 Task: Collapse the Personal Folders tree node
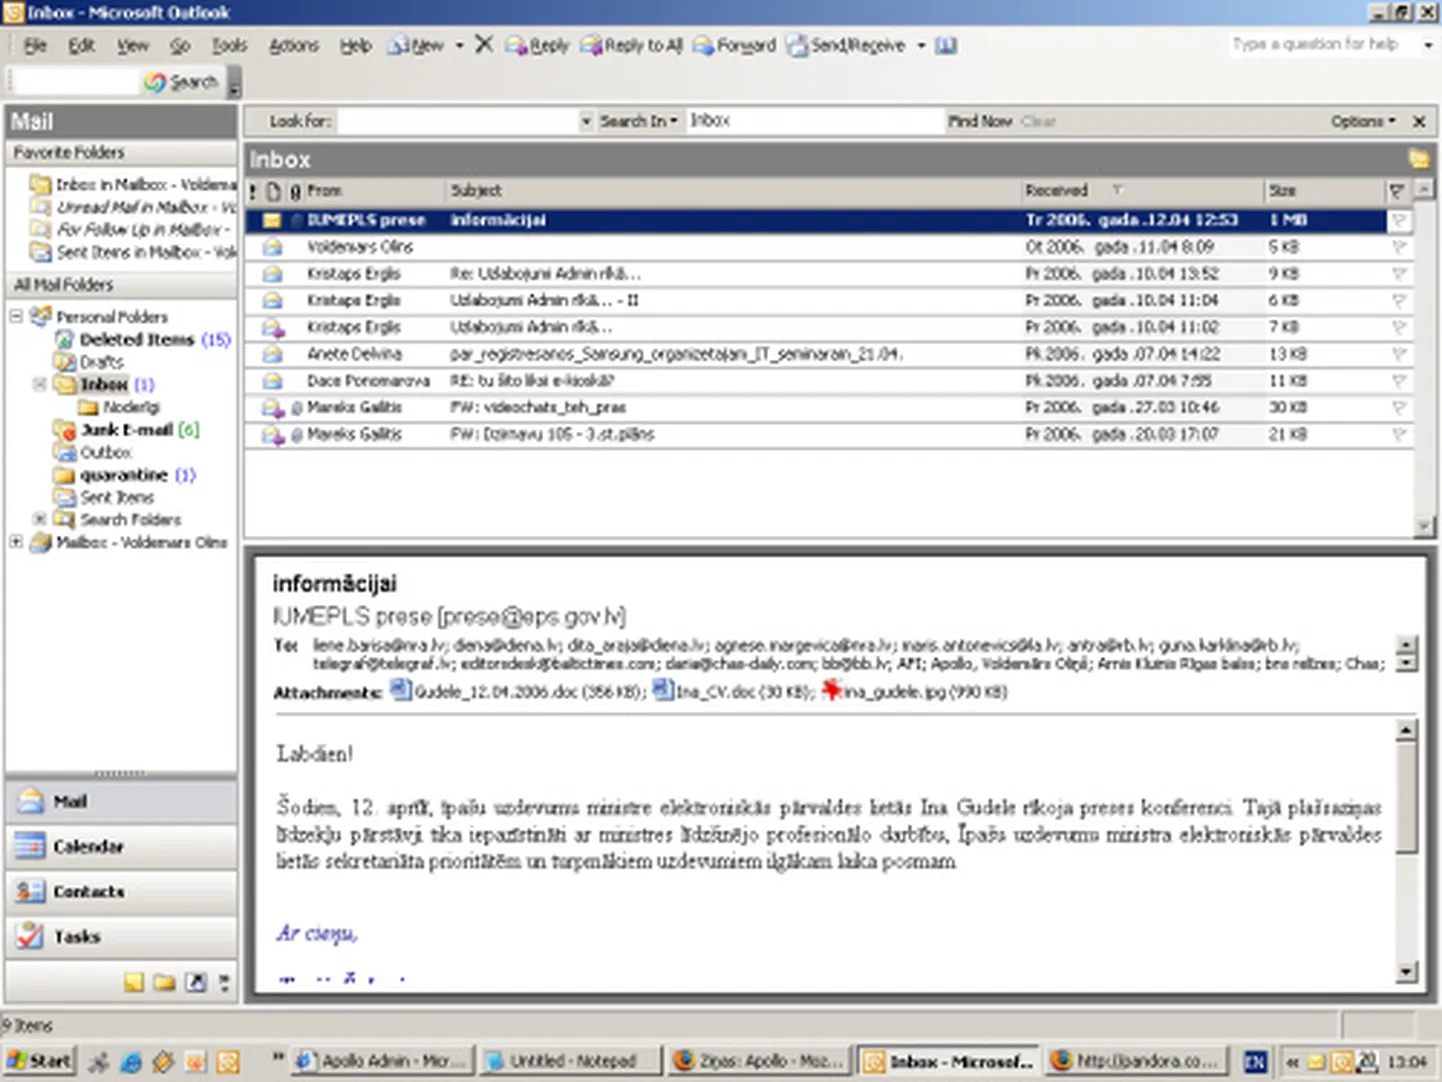16,316
